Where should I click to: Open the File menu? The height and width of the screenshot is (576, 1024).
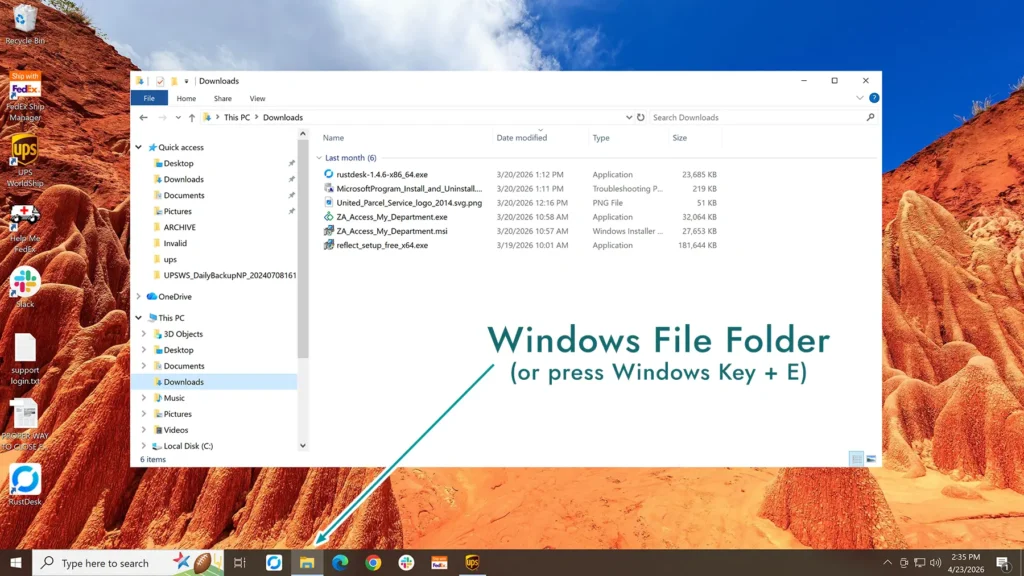click(149, 98)
